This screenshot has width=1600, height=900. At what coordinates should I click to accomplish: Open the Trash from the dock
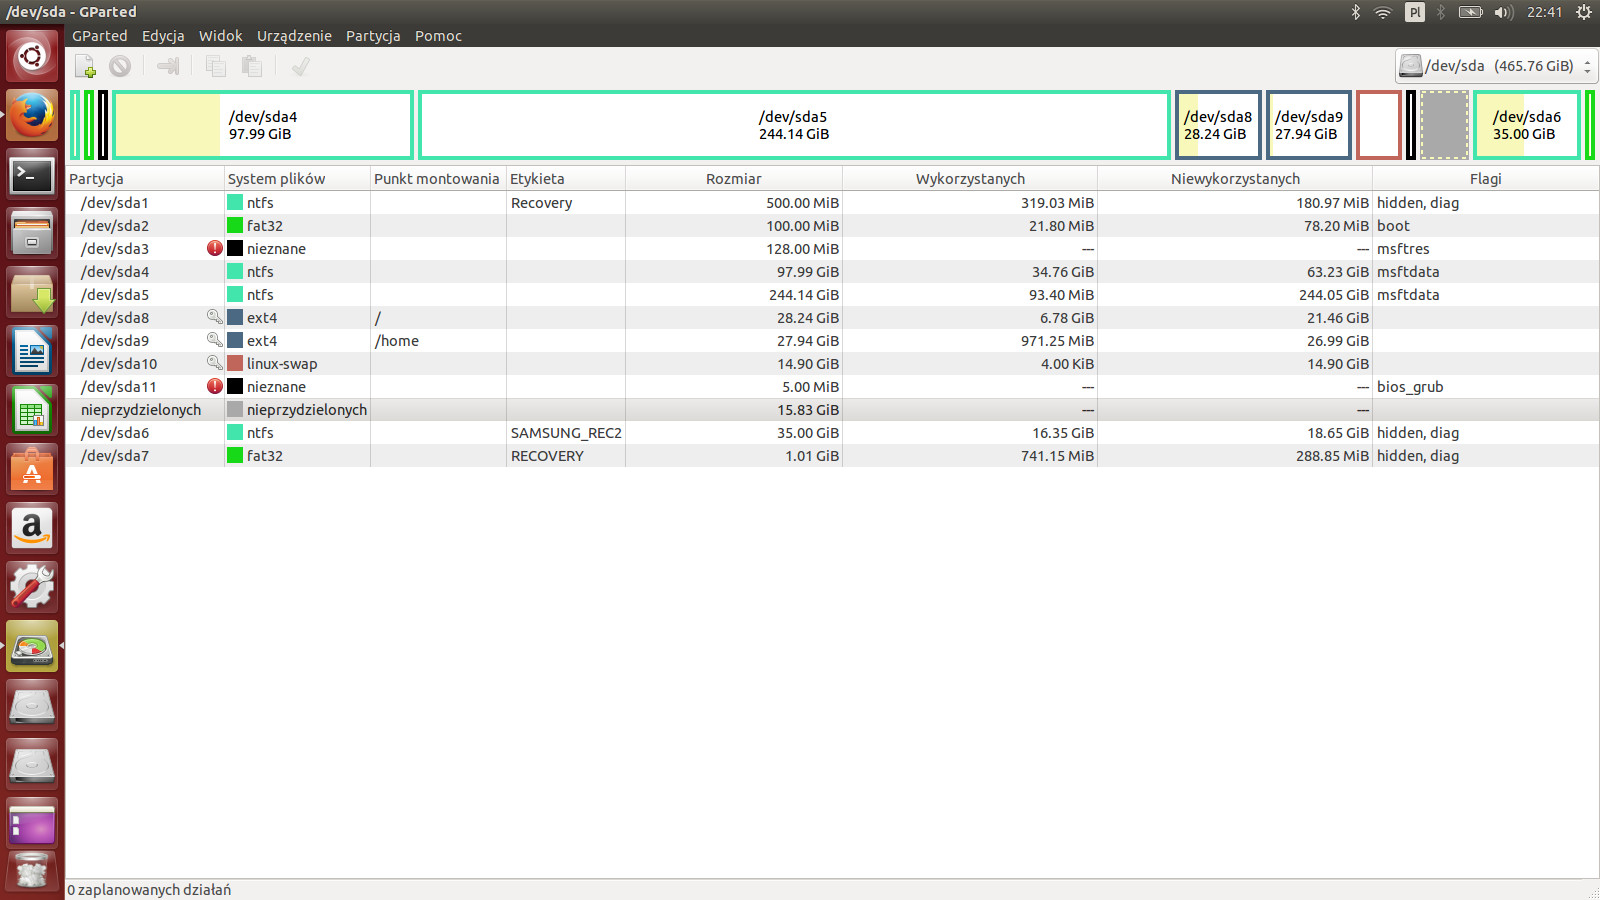tap(32, 872)
